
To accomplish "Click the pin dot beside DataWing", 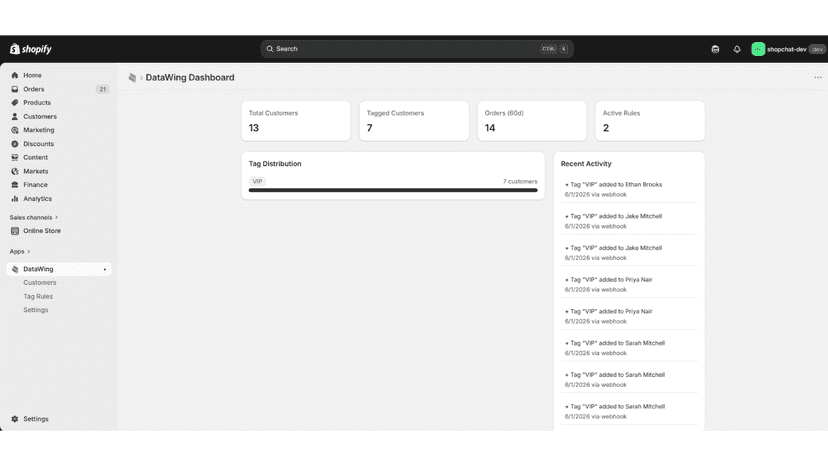I will (105, 269).
